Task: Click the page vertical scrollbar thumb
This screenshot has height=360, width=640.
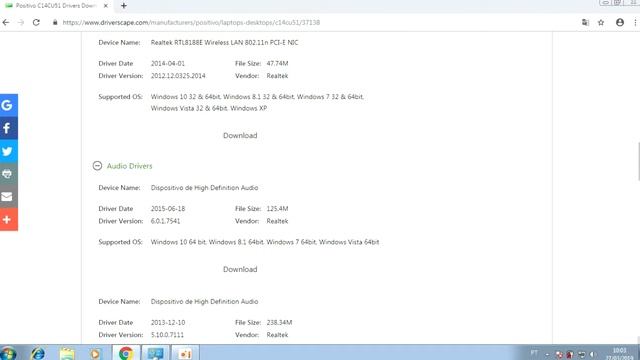Action: tap(638, 161)
